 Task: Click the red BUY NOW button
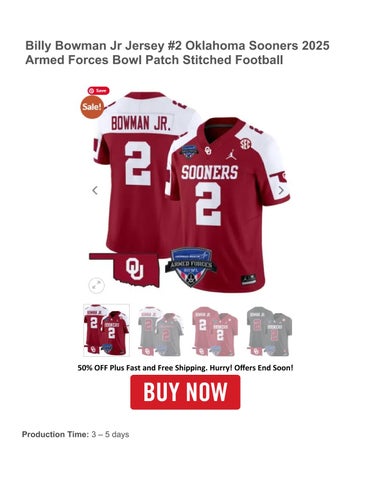tap(185, 392)
